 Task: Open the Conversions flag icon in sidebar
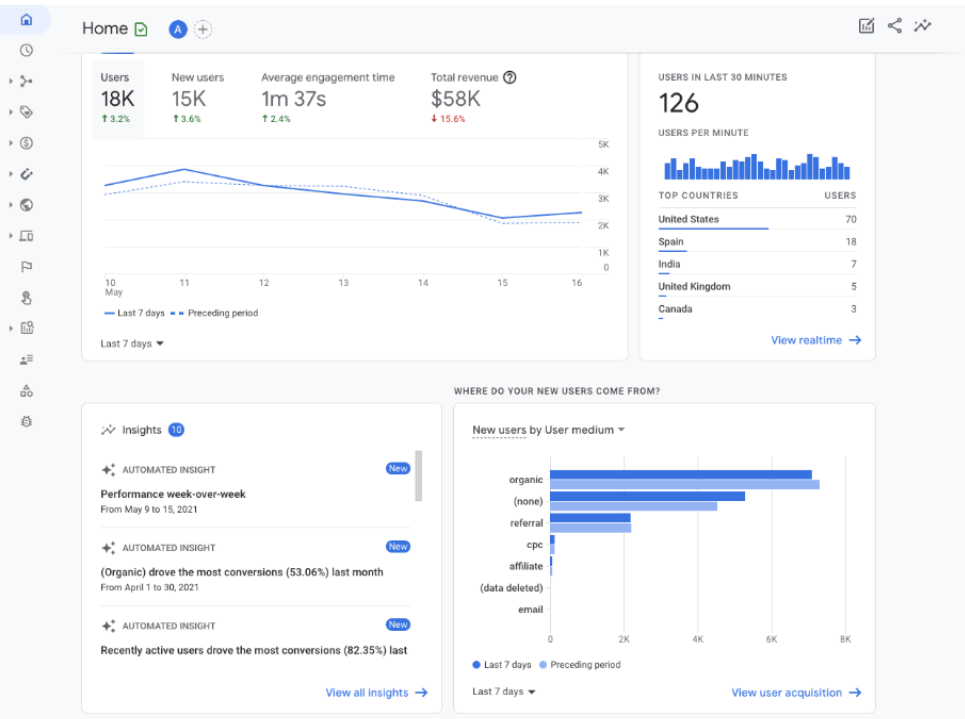tap(26, 267)
